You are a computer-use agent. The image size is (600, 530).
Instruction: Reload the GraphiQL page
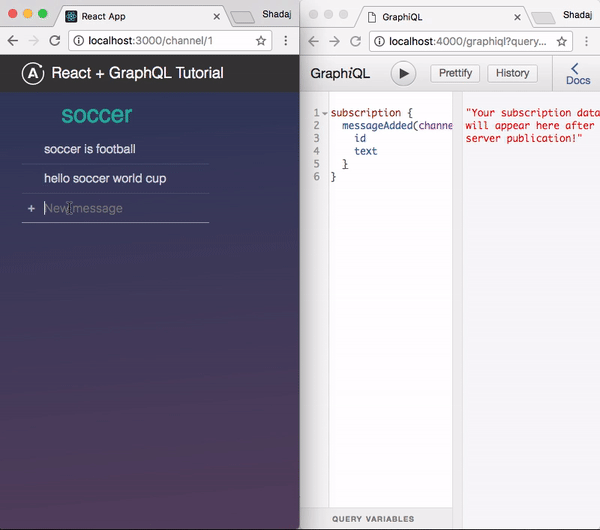point(355,41)
